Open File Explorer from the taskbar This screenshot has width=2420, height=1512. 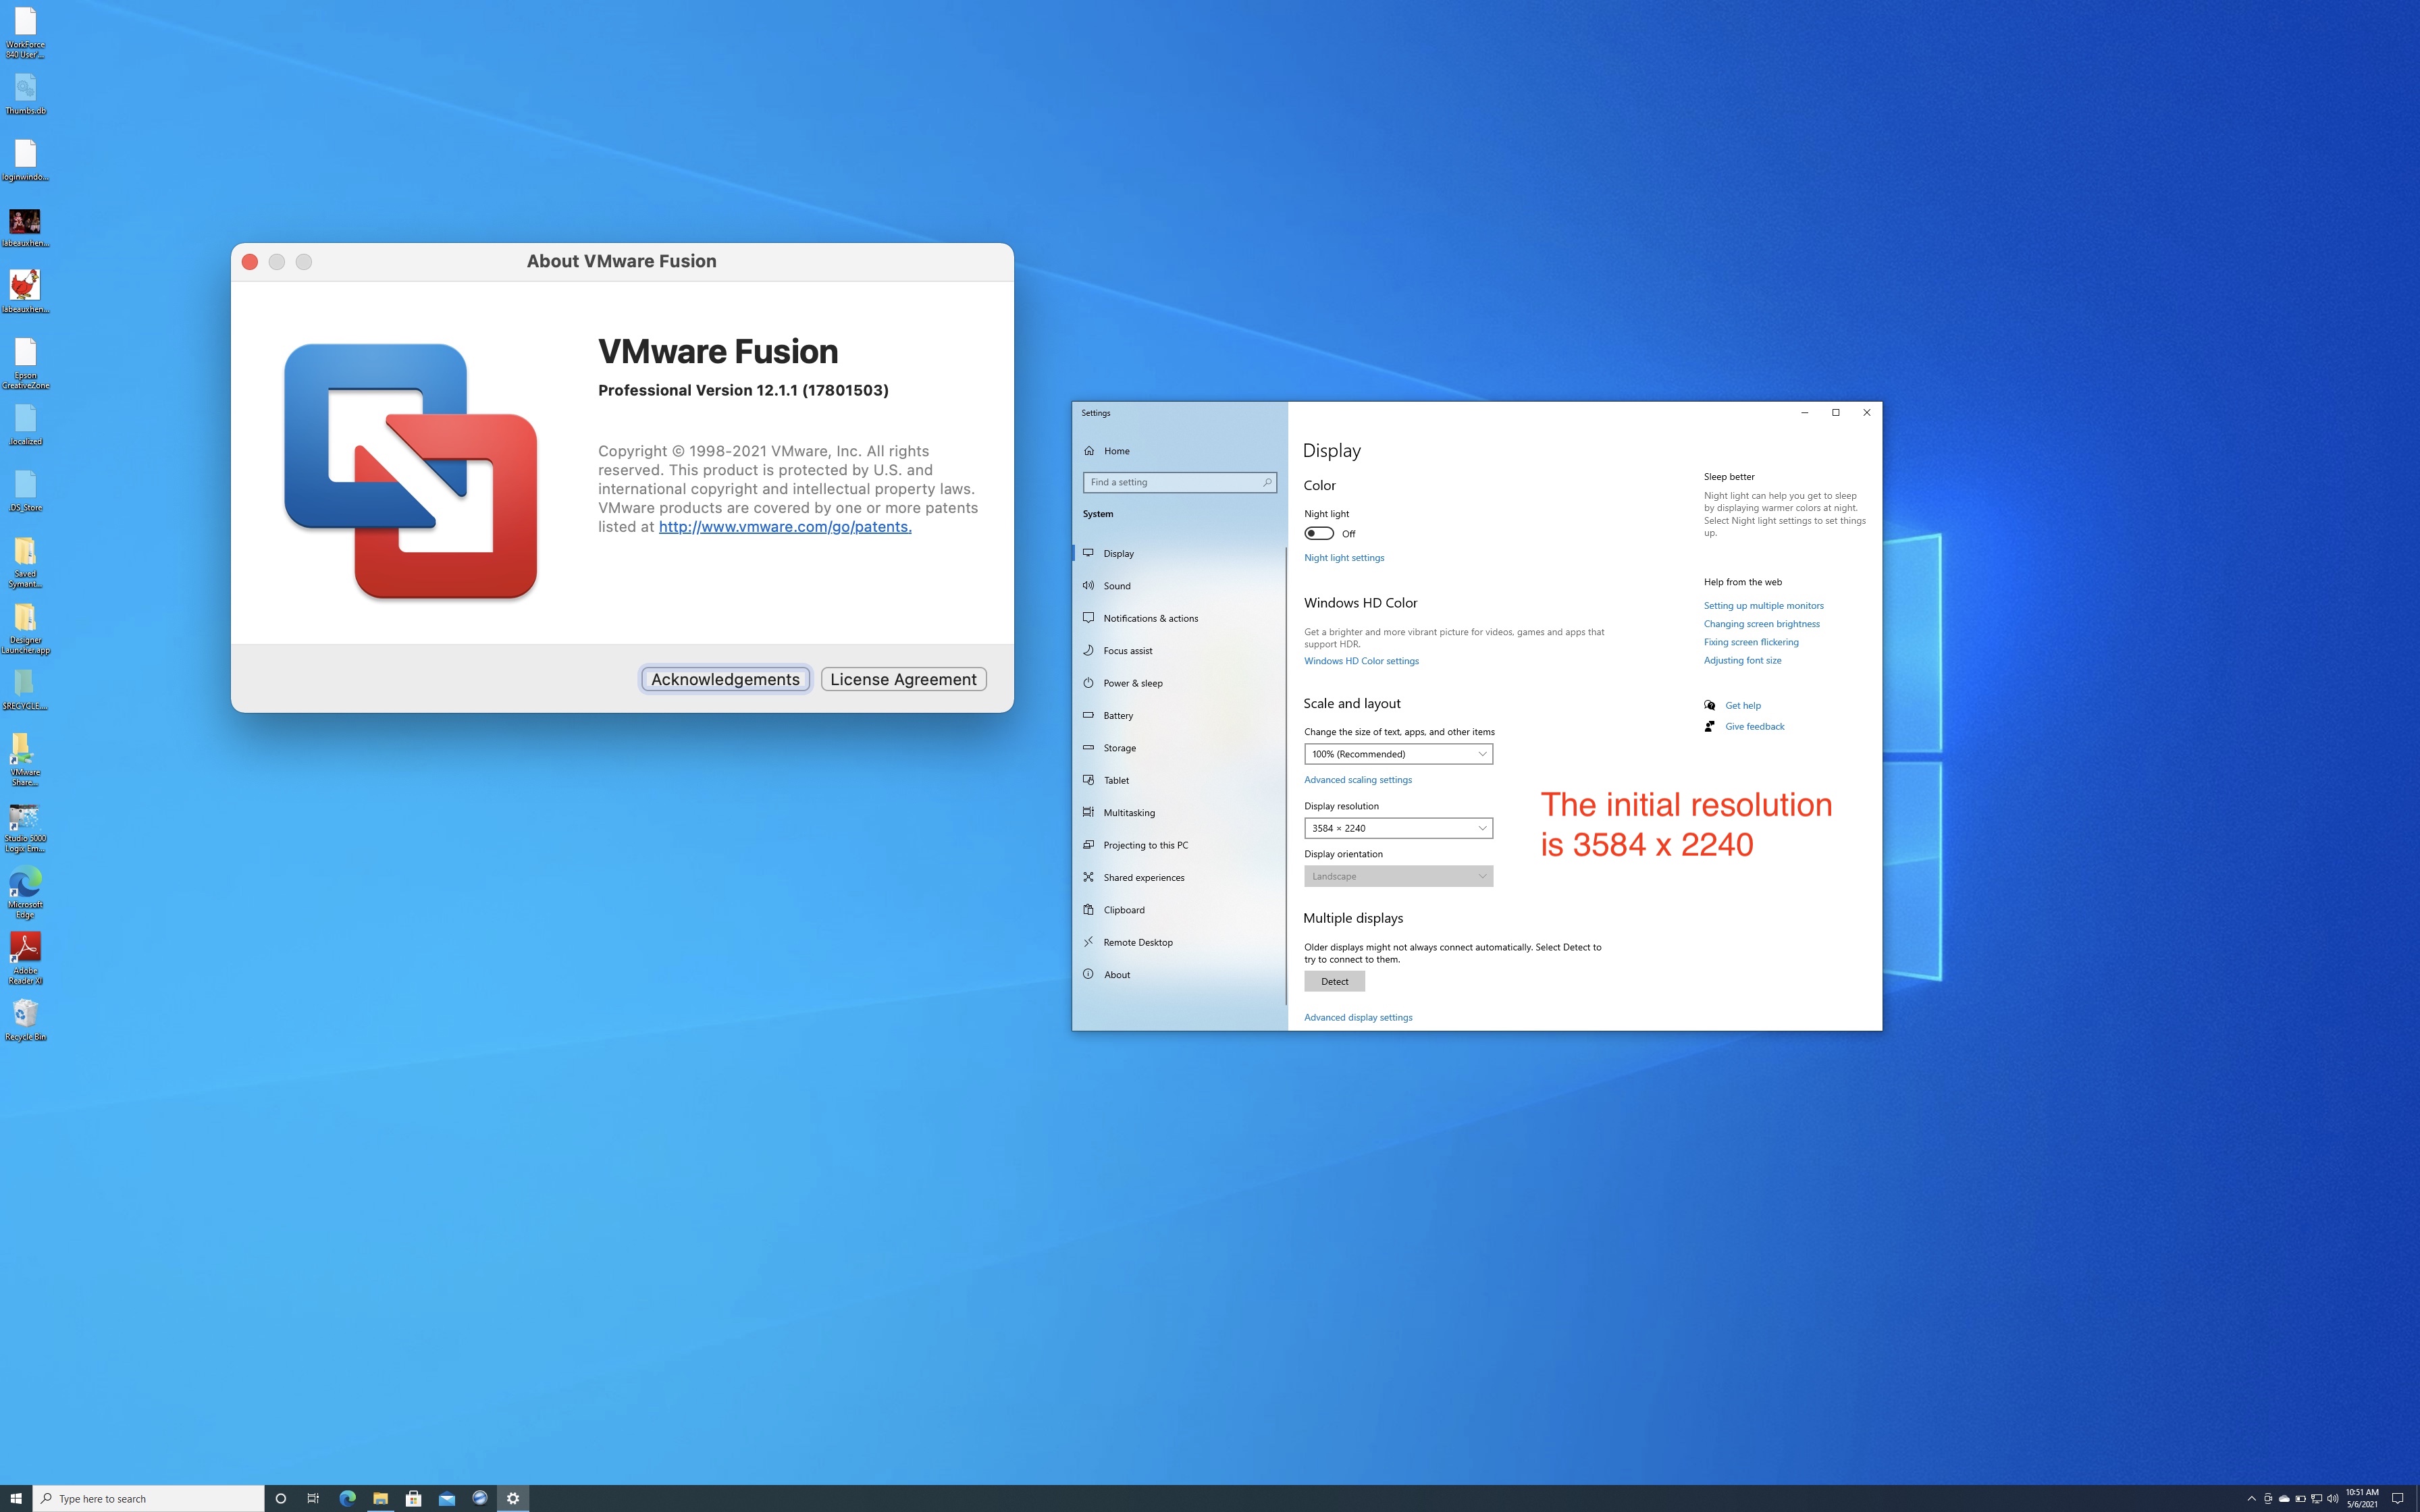pos(380,1498)
